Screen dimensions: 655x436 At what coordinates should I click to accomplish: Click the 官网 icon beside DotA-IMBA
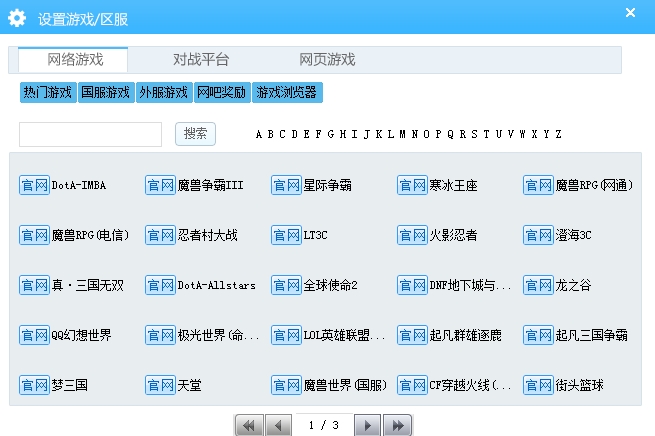34,185
